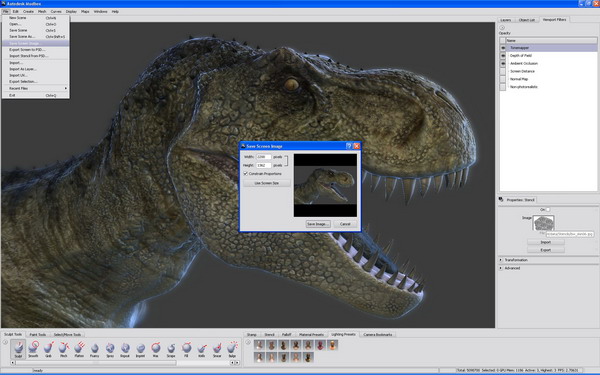Expand the Advanced section

point(501,268)
